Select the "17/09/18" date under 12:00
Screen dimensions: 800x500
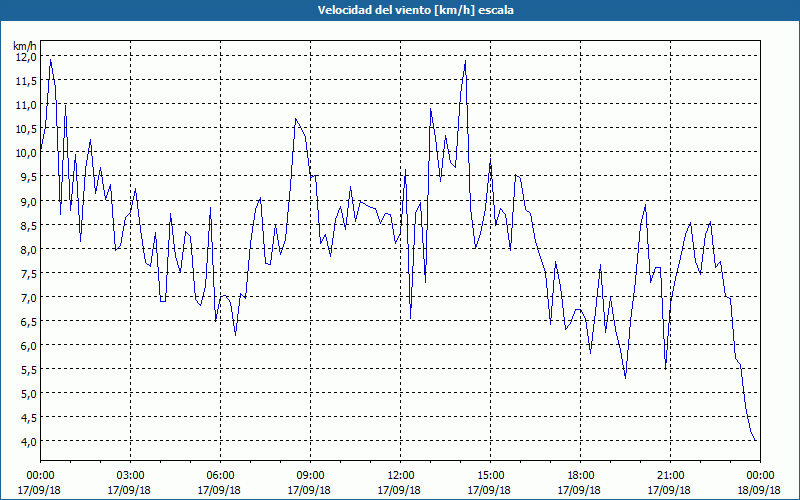400,490
